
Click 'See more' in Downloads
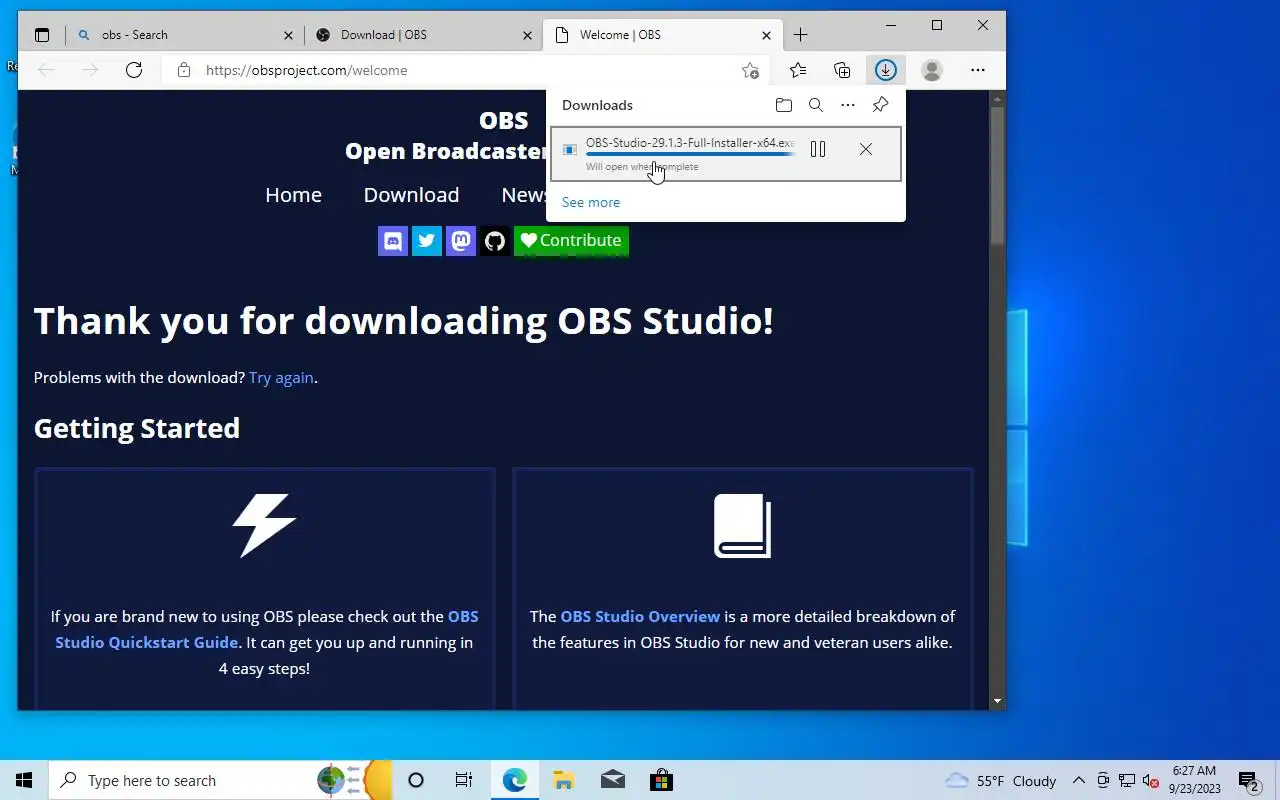click(x=591, y=202)
